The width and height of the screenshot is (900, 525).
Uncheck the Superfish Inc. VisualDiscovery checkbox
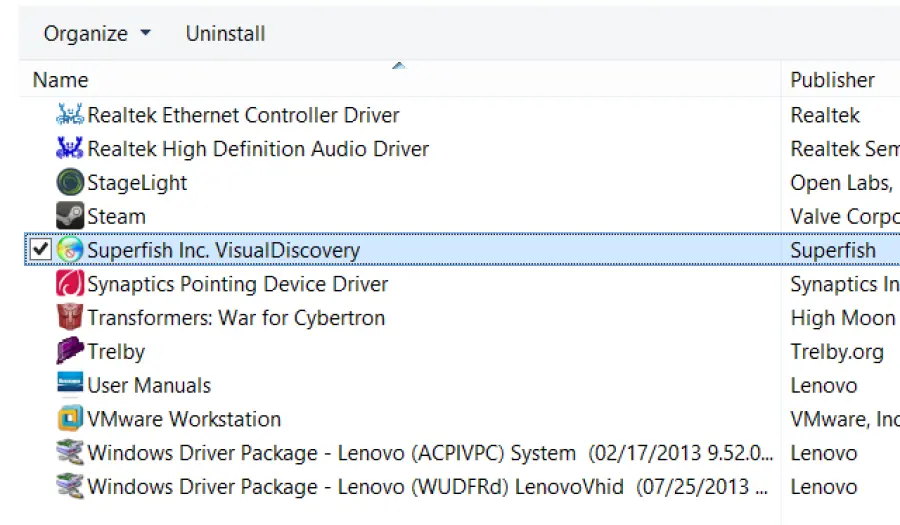pos(41,250)
